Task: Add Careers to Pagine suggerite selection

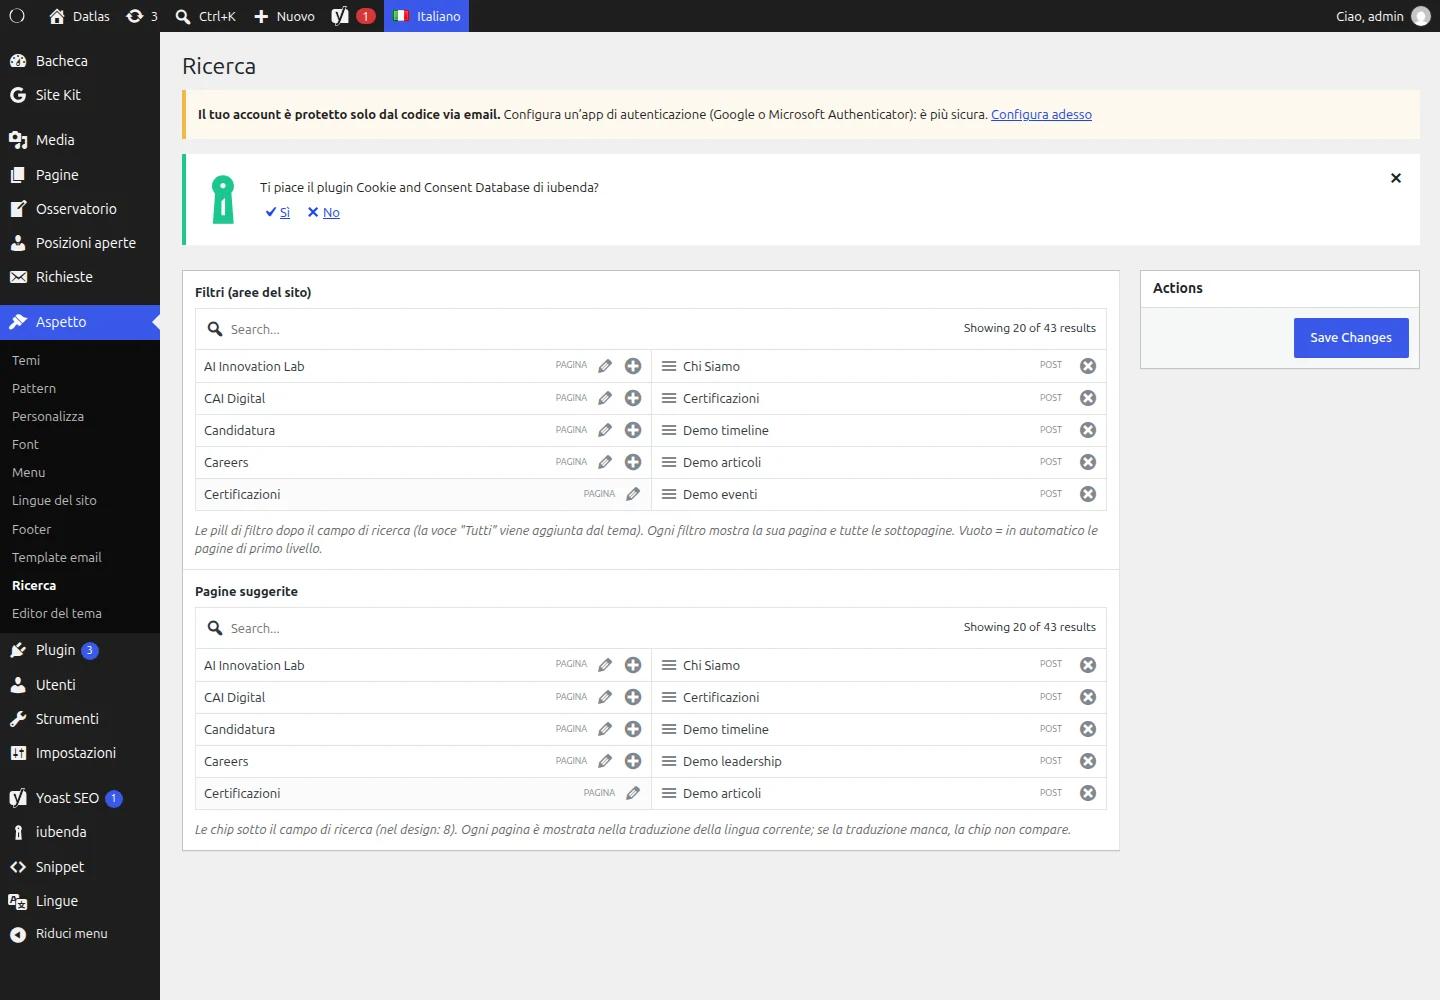Action: point(633,761)
